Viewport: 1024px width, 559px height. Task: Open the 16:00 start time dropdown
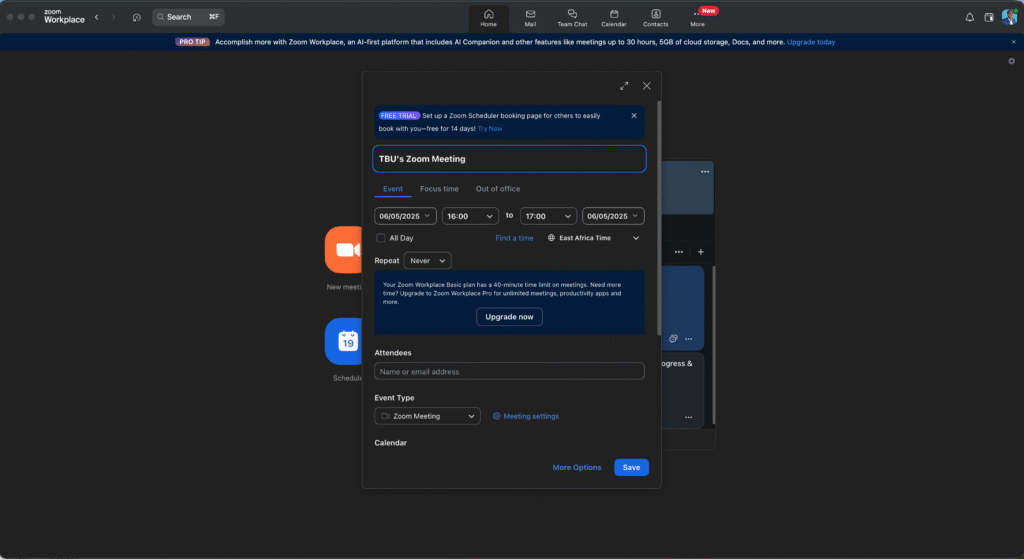click(x=470, y=216)
